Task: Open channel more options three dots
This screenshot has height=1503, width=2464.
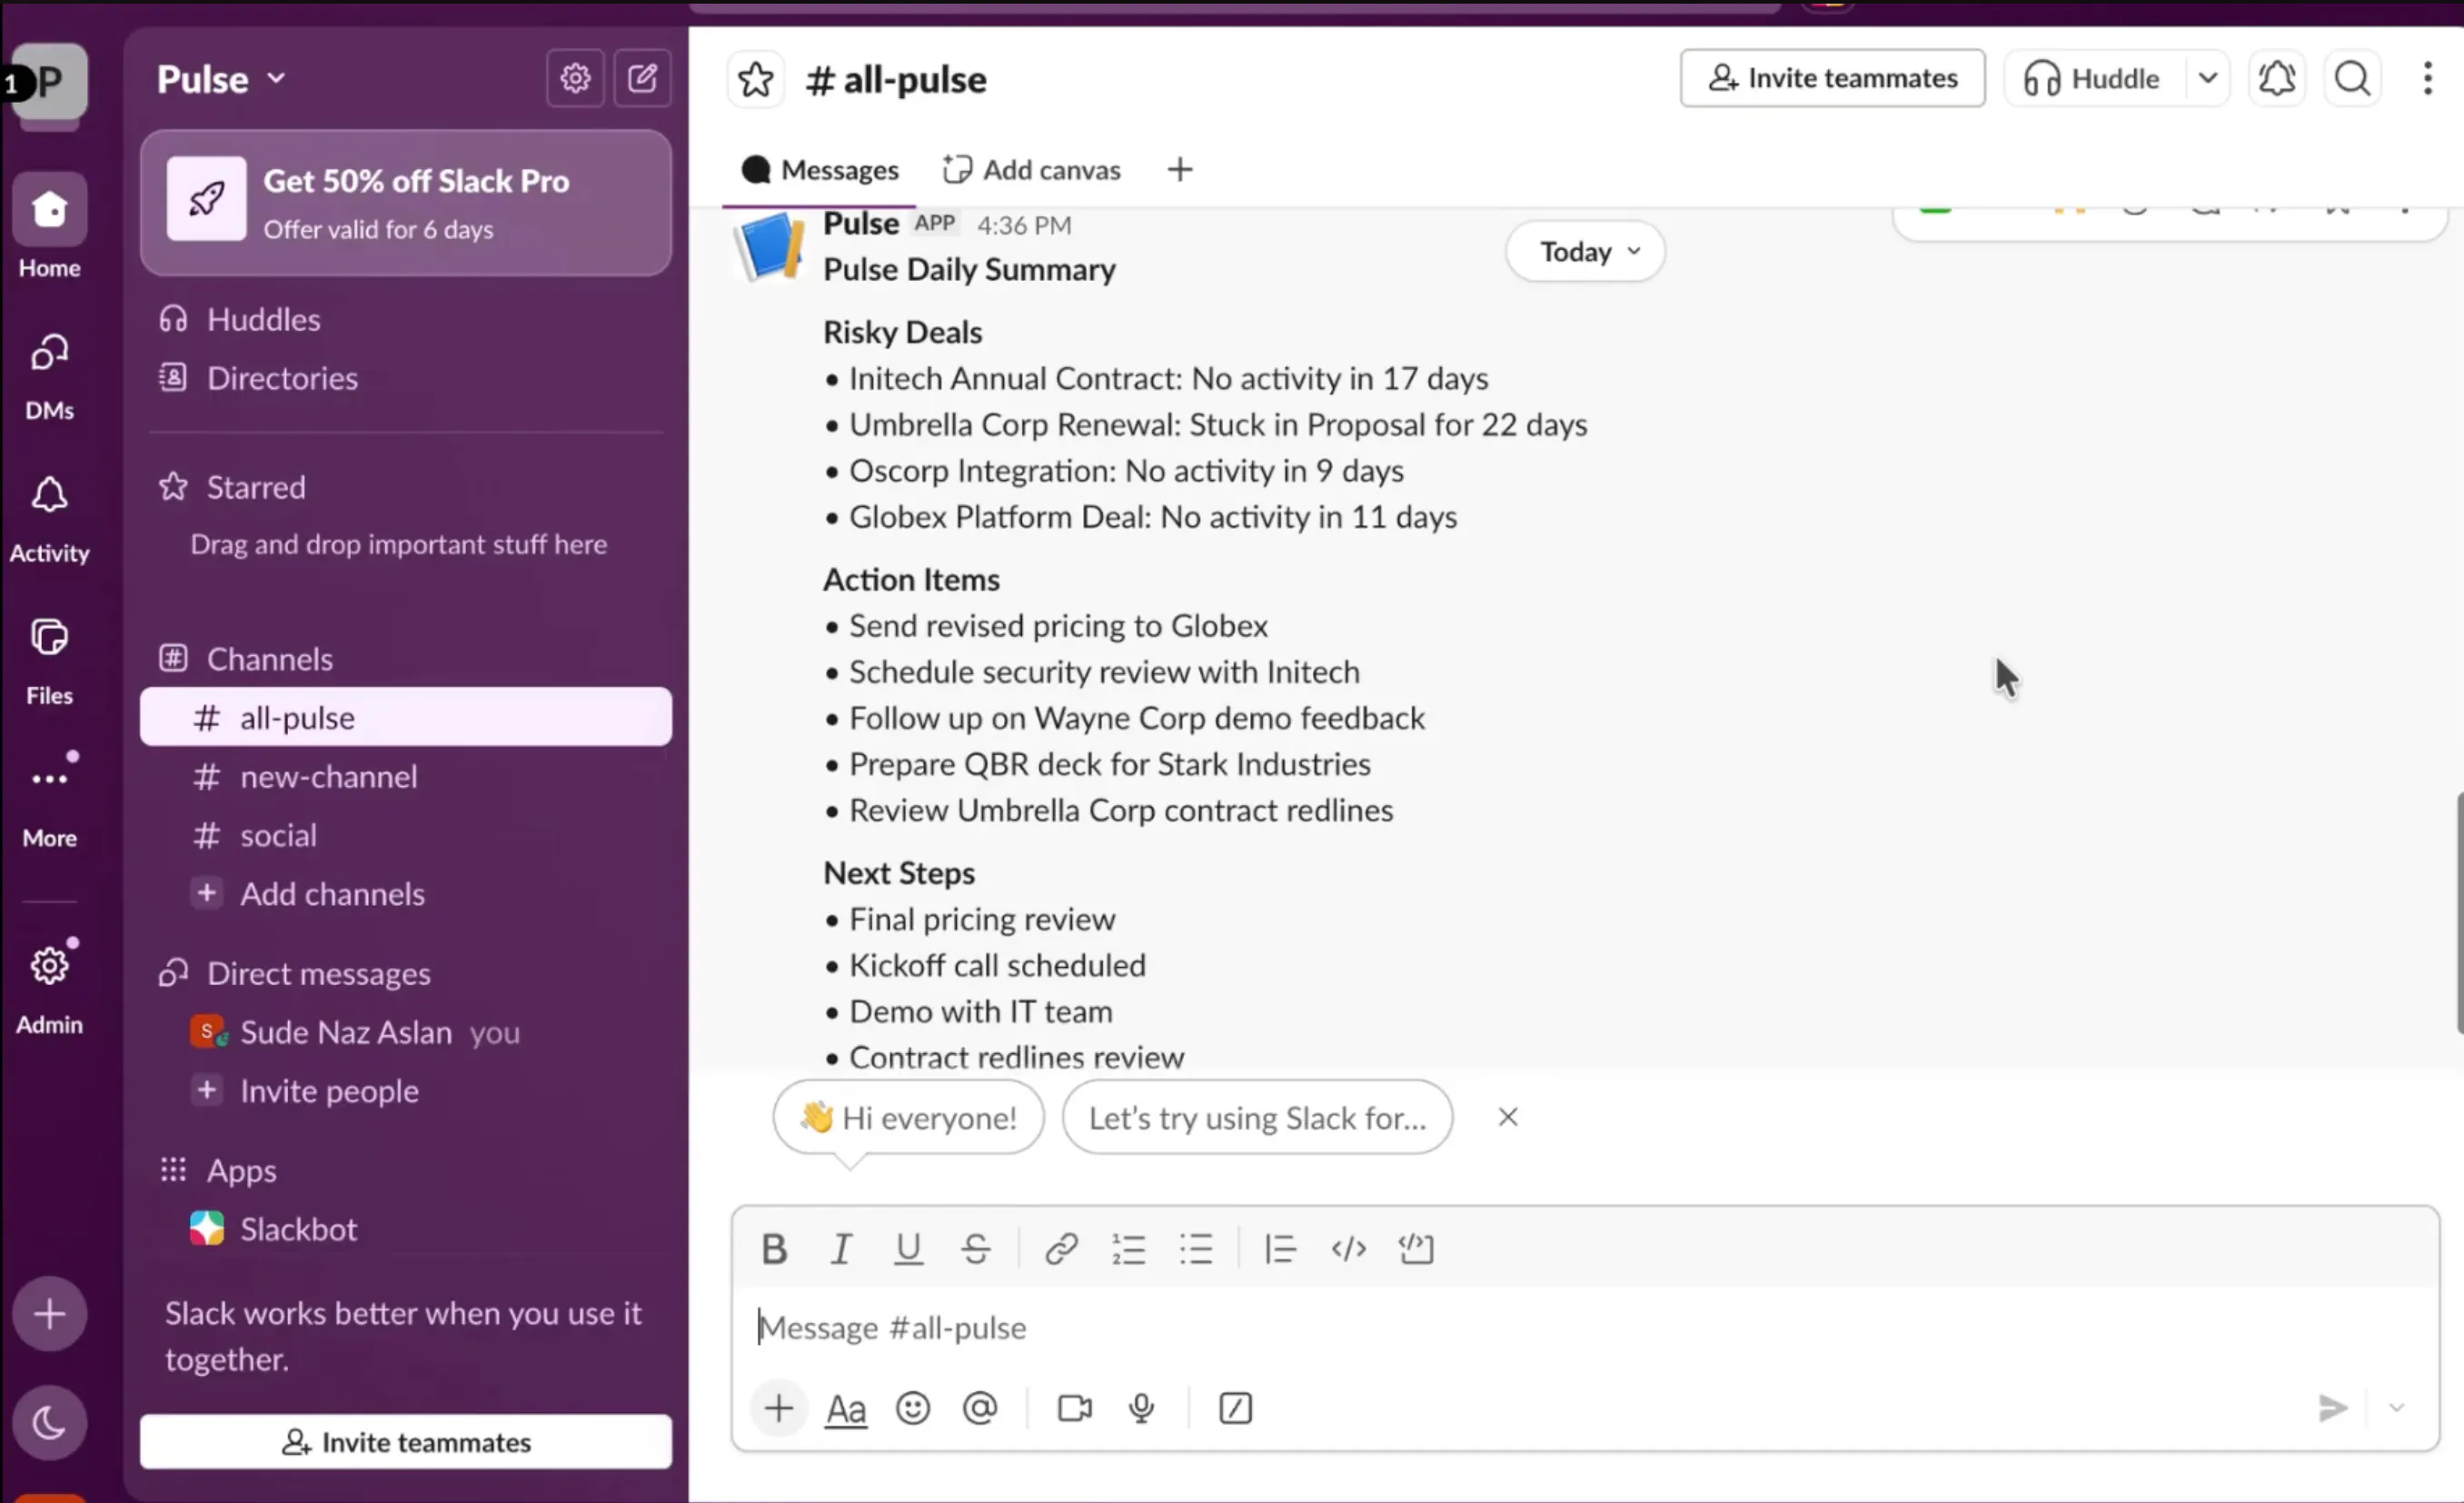Action: (x=2428, y=78)
